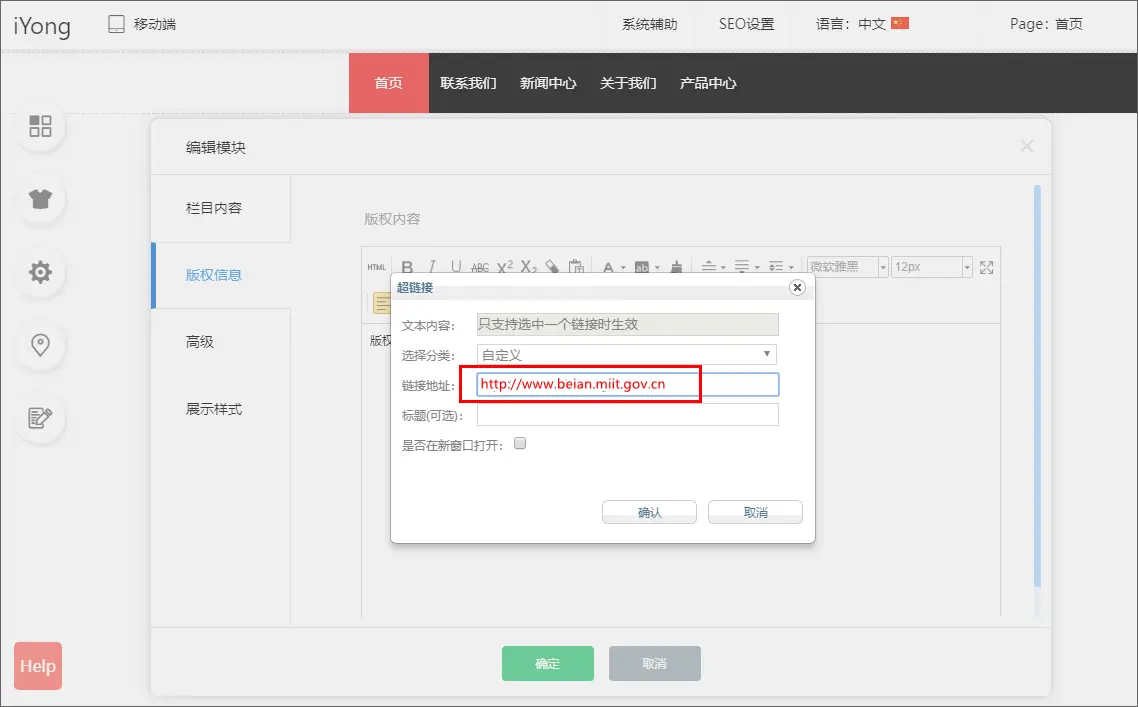
Task: Open the 联系我们 navigation menu item
Action: pyautogui.click(x=468, y=83)
